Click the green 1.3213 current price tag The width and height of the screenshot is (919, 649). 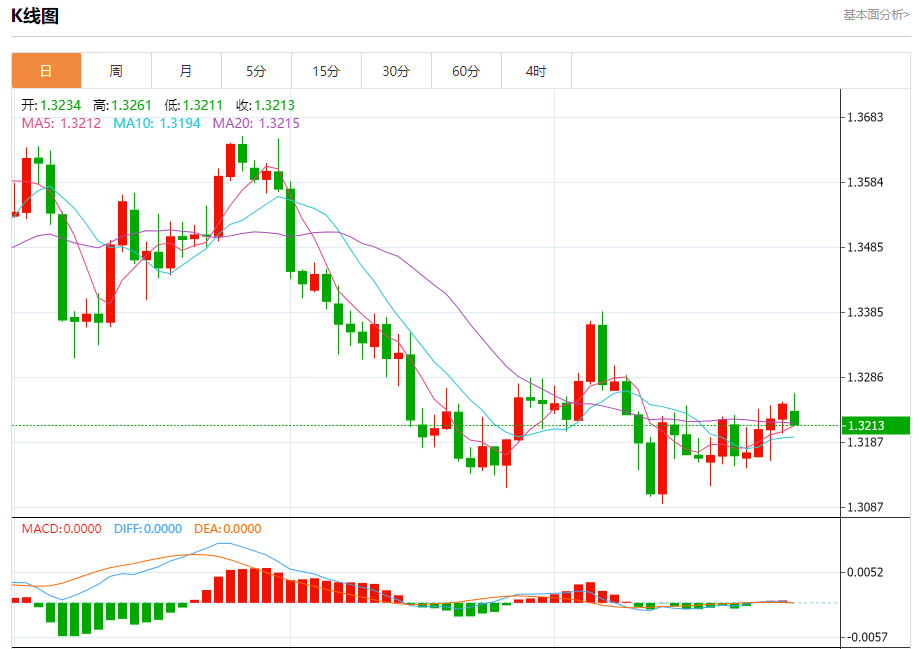(876, 426)
